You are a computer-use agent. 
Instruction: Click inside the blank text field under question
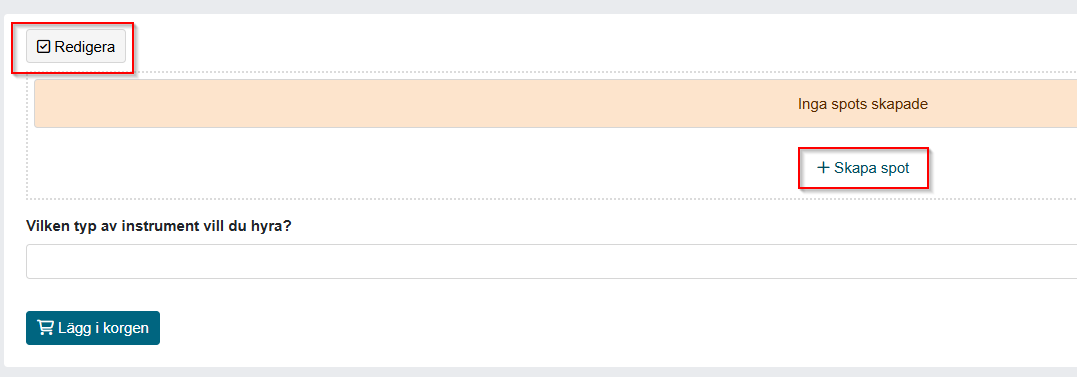click(x=552, y=262)
